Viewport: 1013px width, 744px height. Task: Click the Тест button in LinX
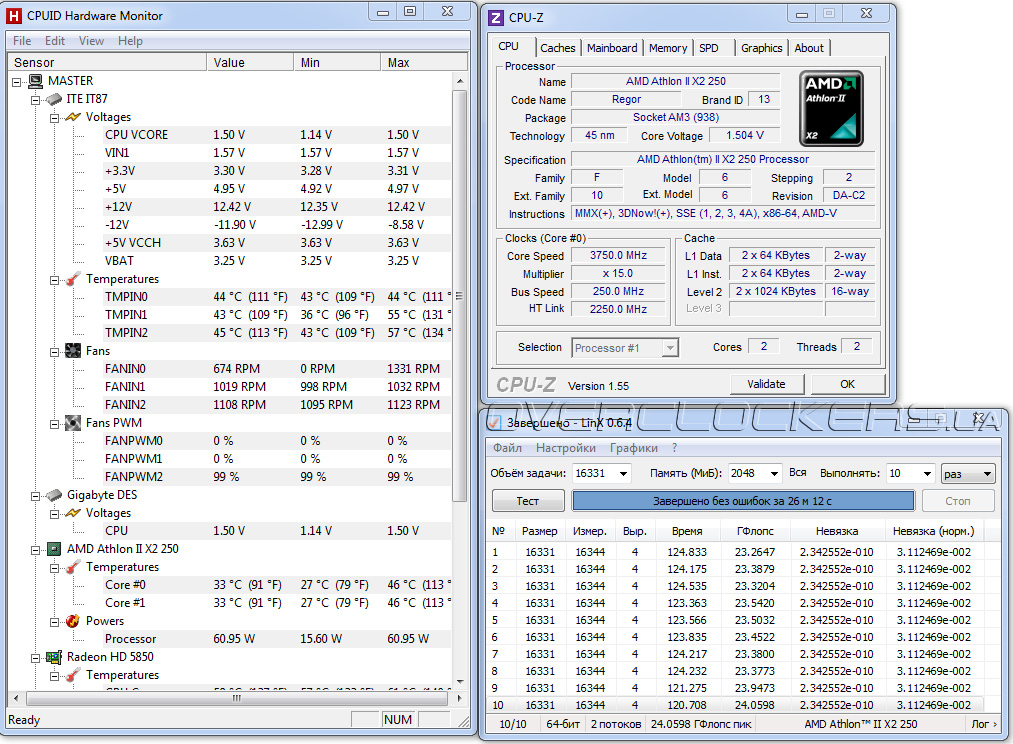coord(527,501)
